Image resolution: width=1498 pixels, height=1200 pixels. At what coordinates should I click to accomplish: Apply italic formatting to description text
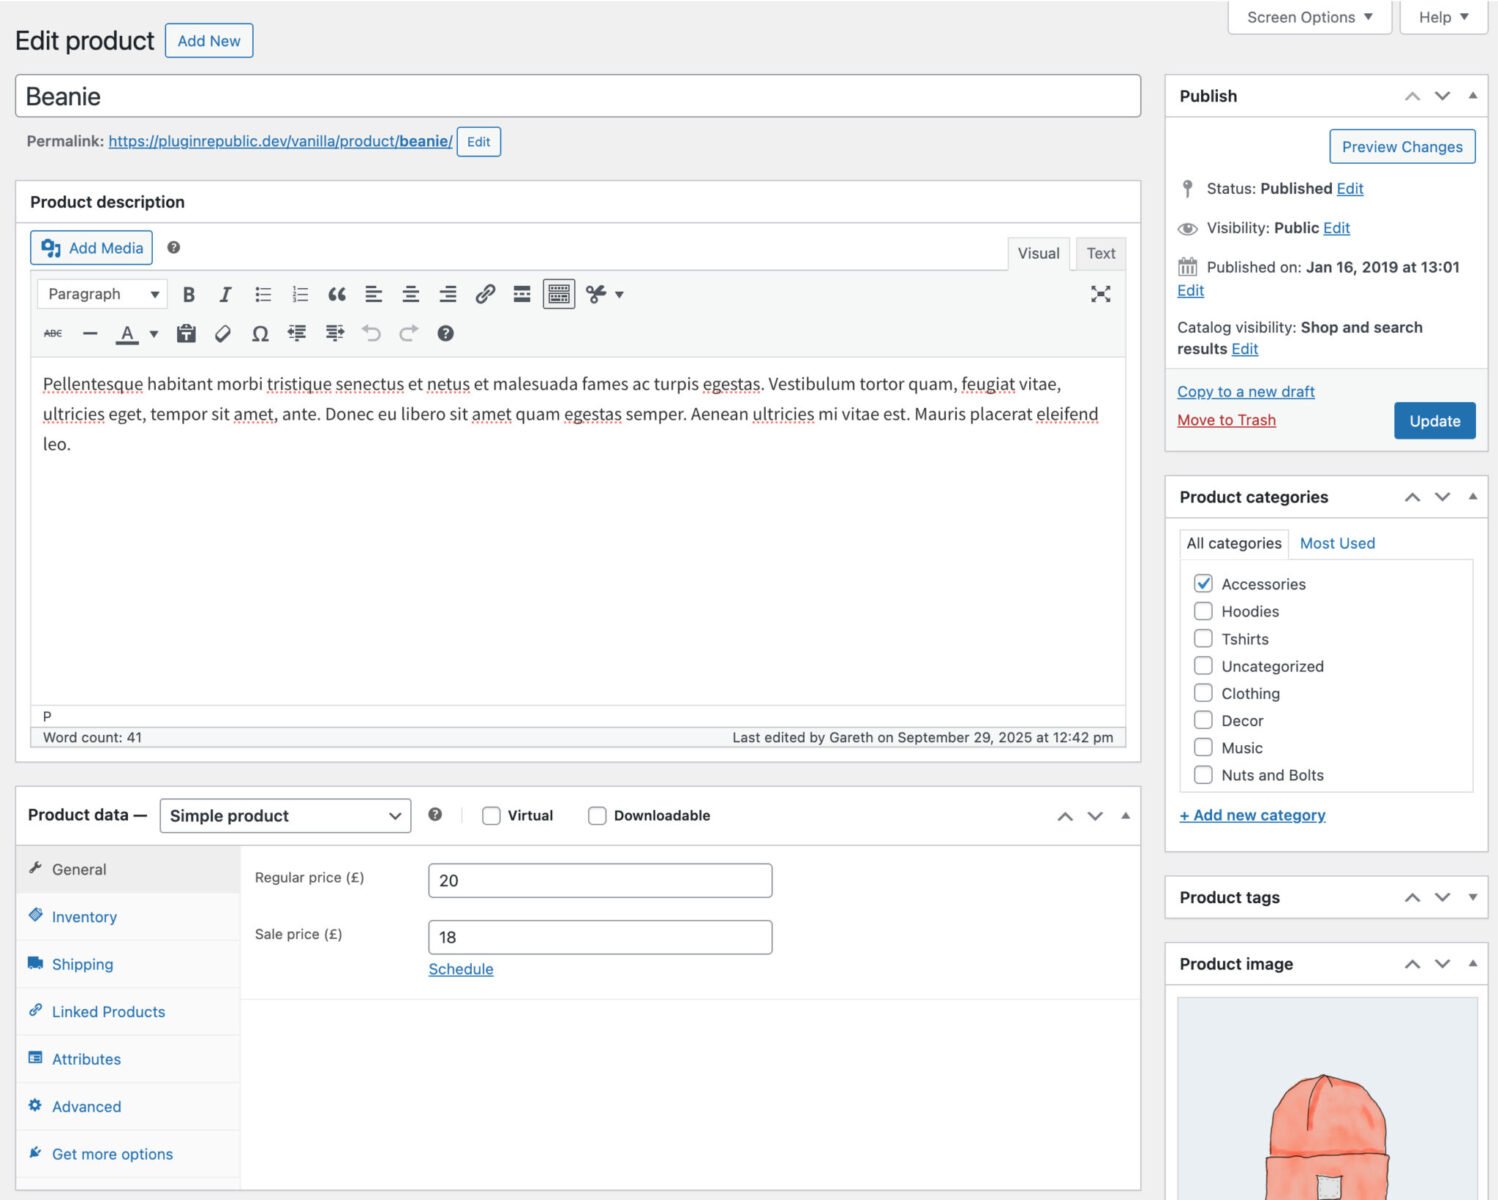(225, 294)
